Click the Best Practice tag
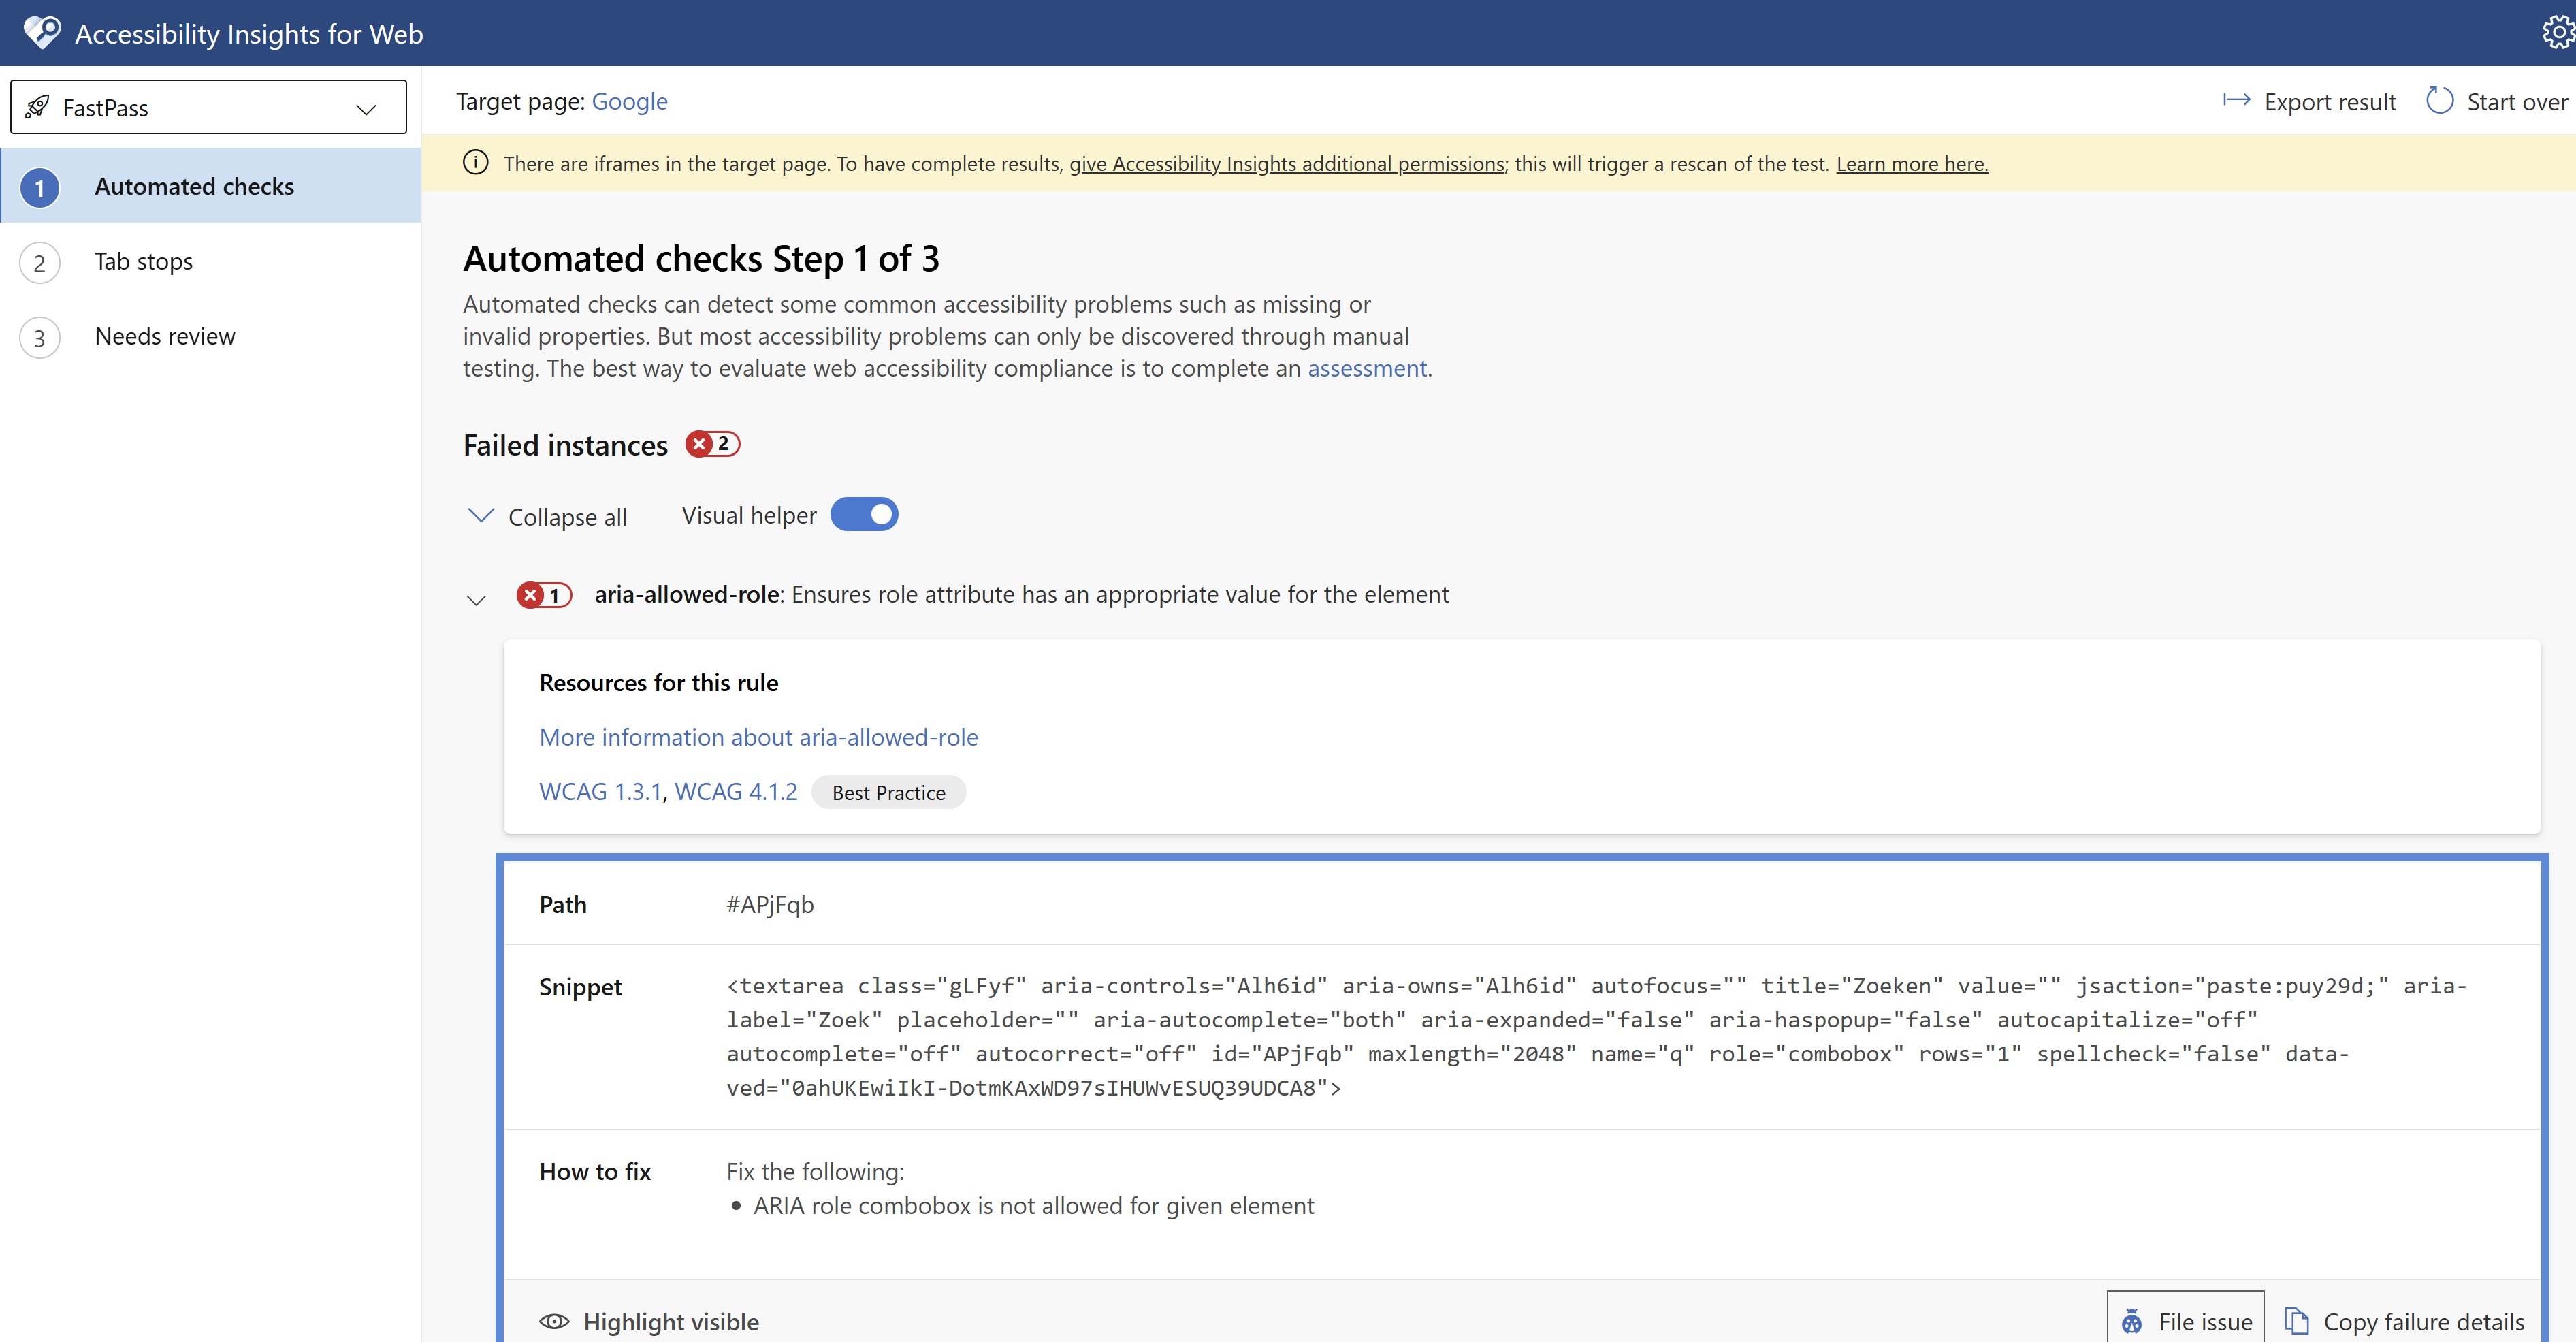The height and width of the screenshot is (1342, 2576). pos(888,793)
